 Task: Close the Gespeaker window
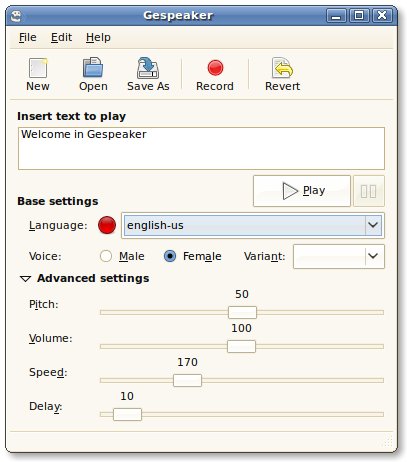[382, 16]
